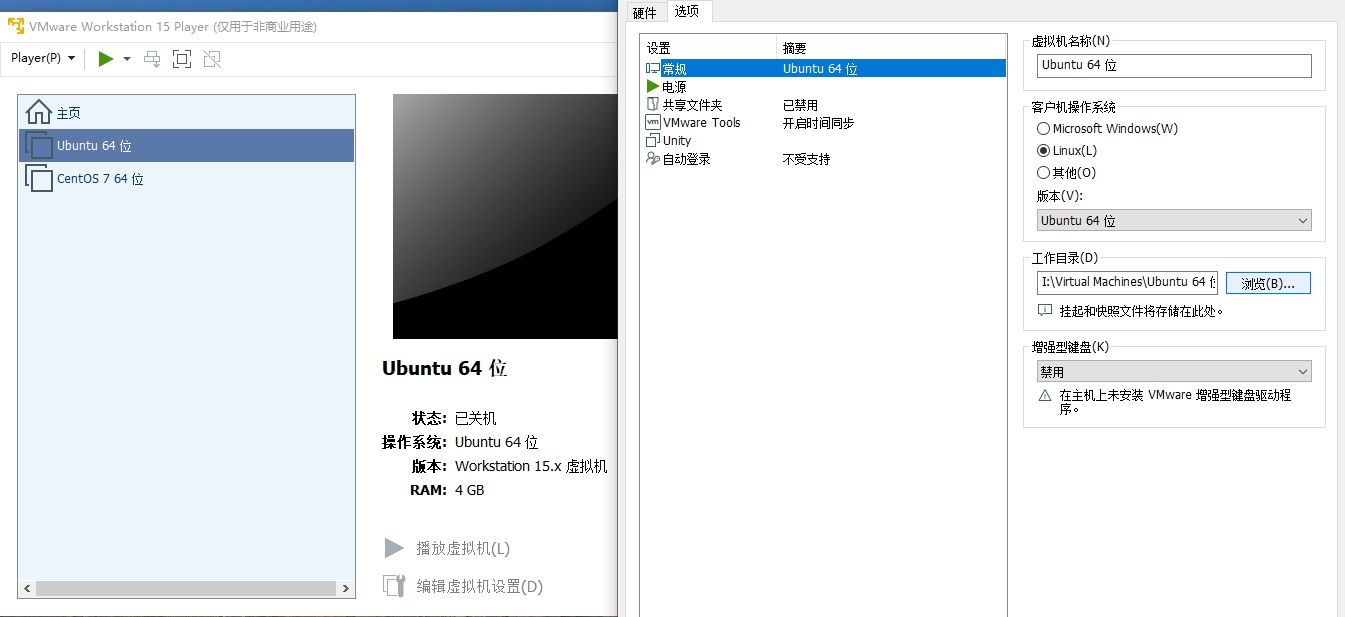Click the VMware Workstation logo in title bar
Screen dimensions: 1345x617
tap(16, 27)
